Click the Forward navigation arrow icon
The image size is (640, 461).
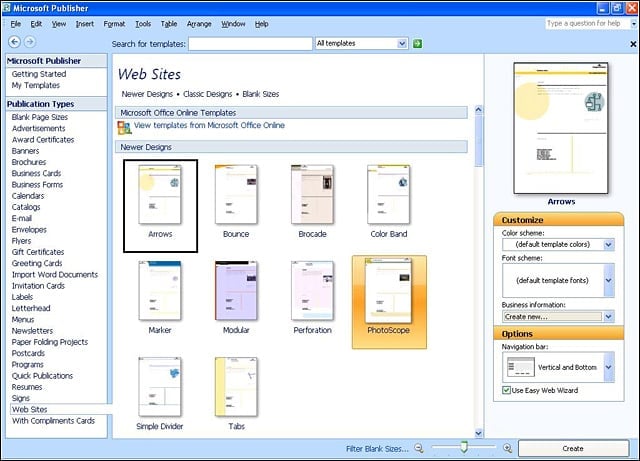click(30, 42)
